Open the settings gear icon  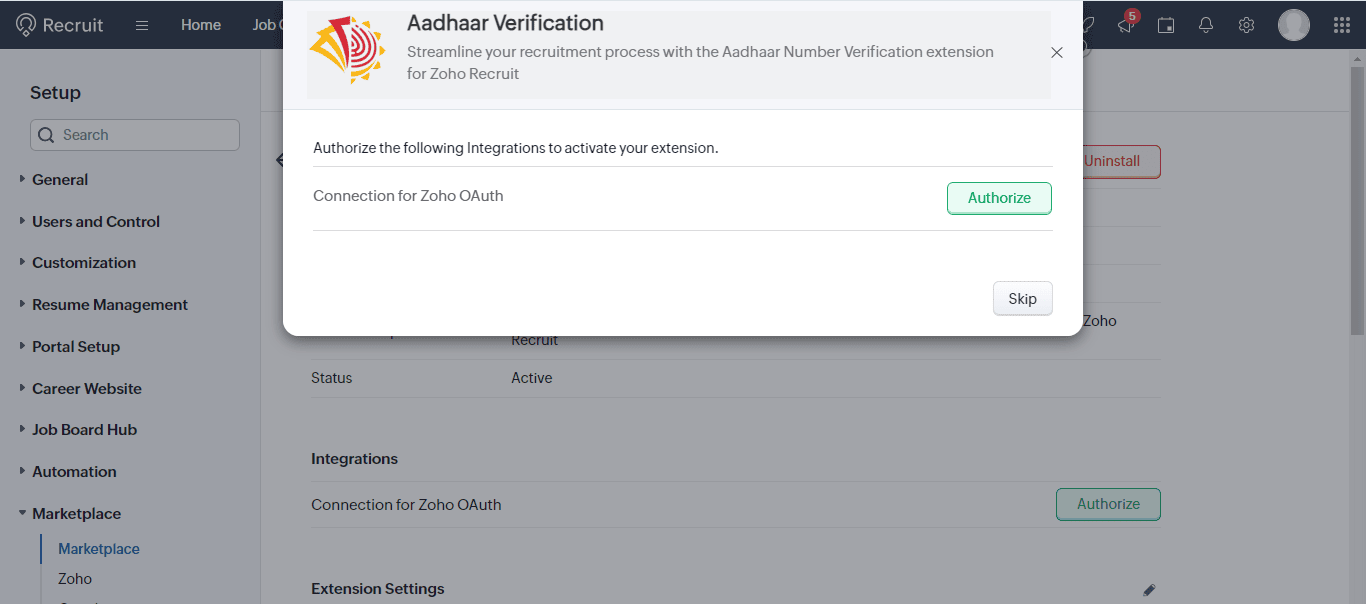tap(1246, 25)
